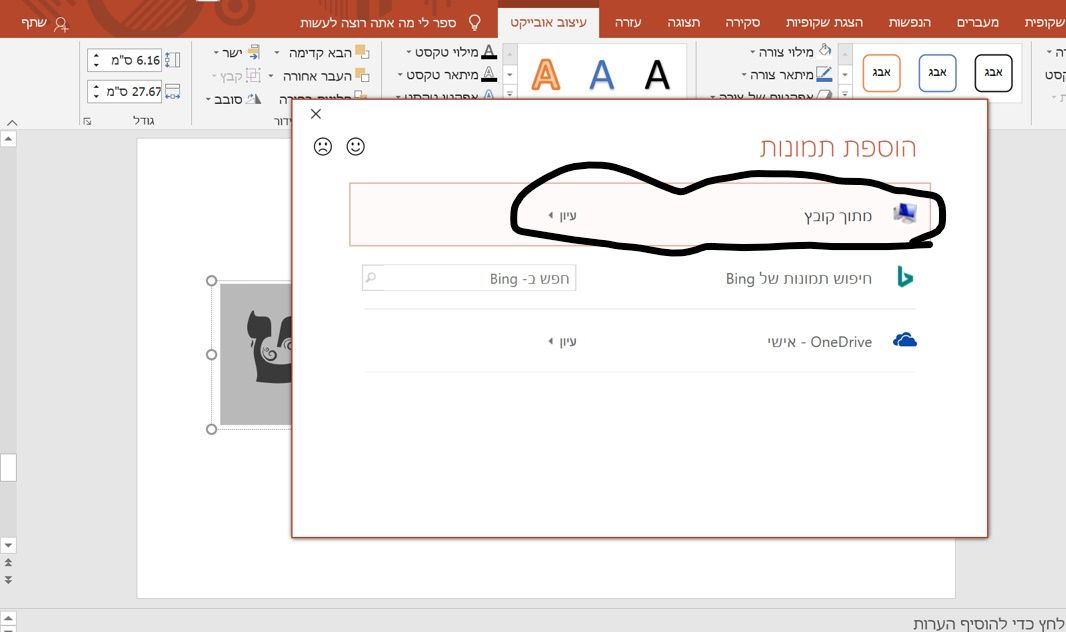Go to next slide via double-down arrow

click(8, 580)
